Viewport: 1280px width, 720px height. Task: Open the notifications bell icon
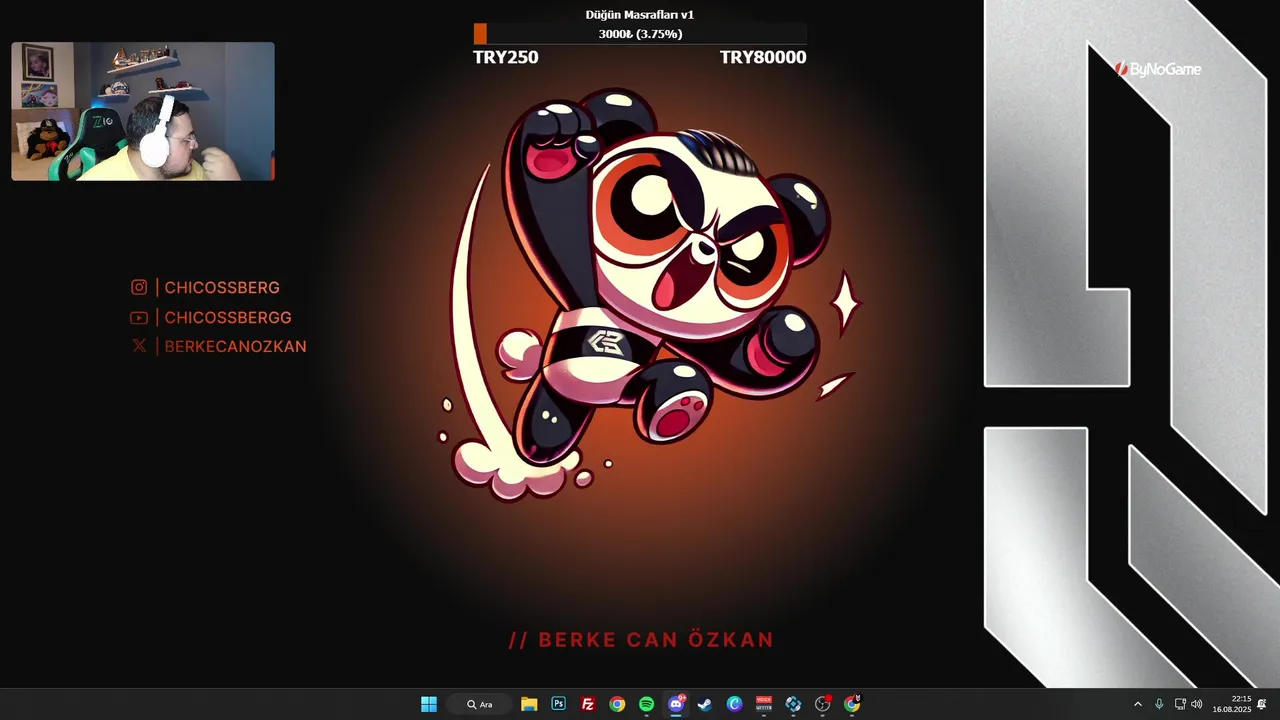[1262, 704]
